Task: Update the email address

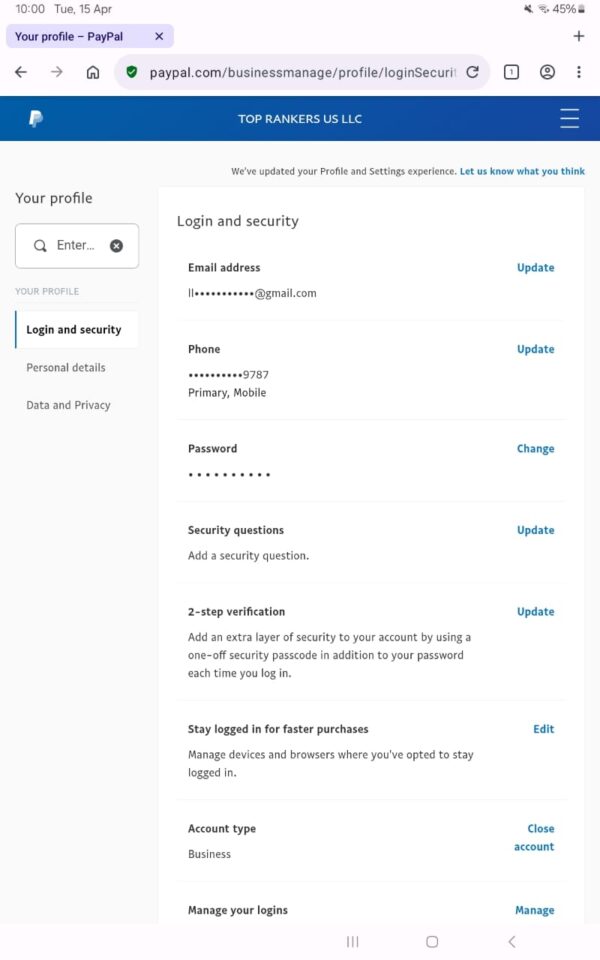Action: pos(535,268)
